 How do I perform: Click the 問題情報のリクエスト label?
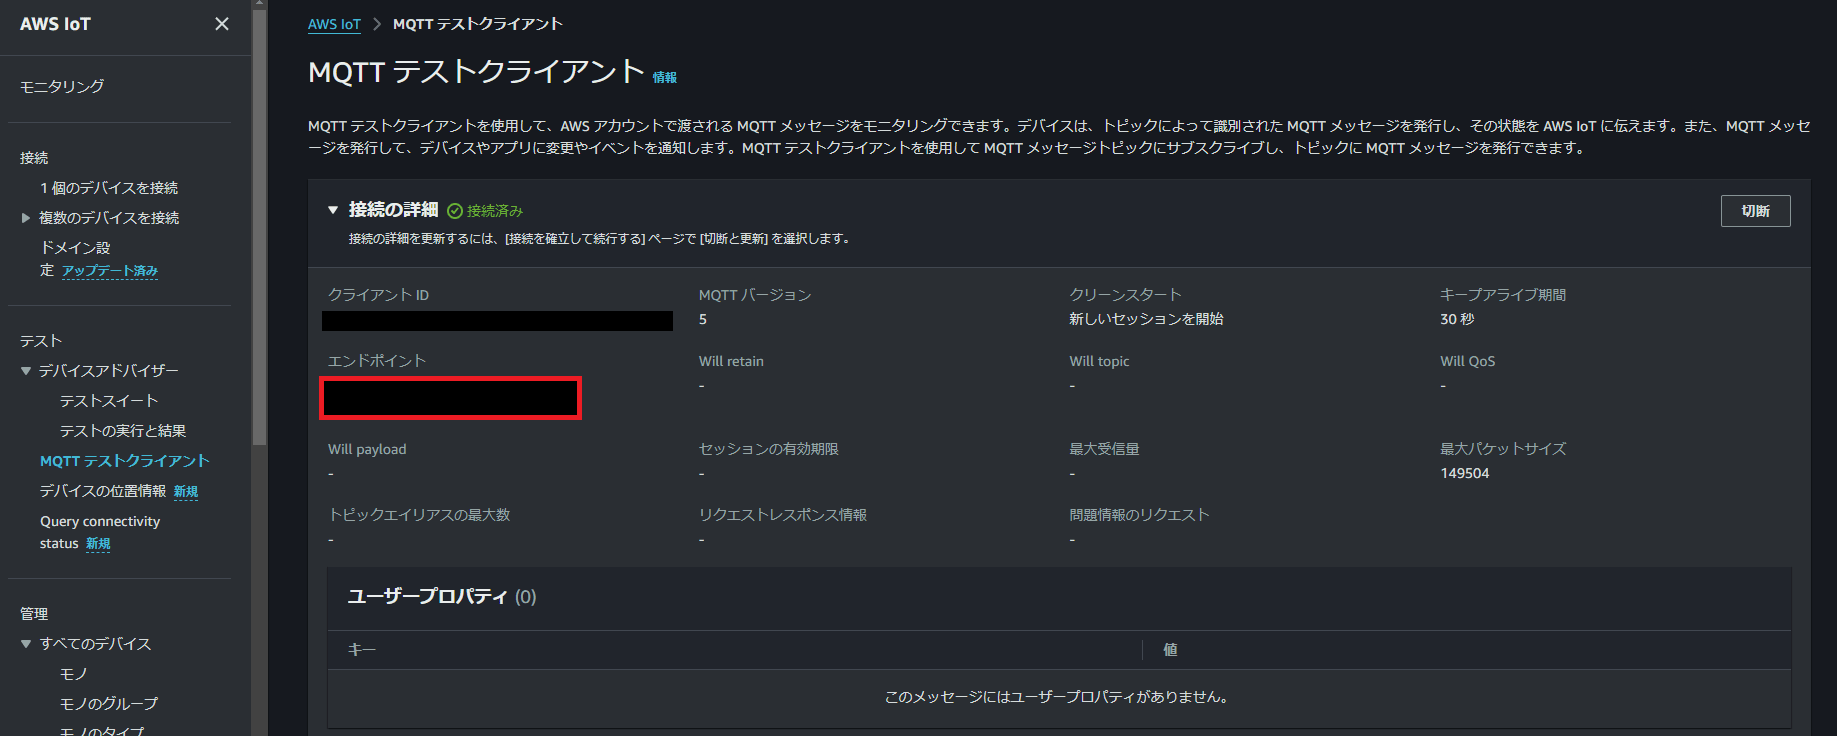click(x=1139, y=515)
